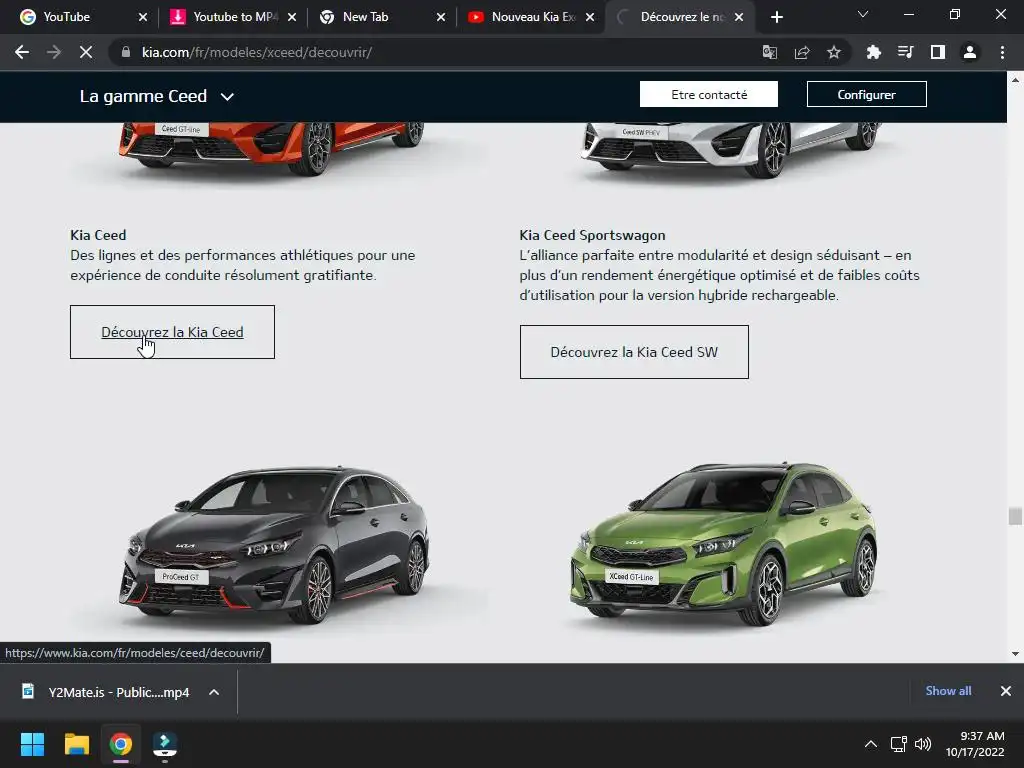Click Découvrez la Kia Ceed link
This screenshot has width=1024, height=768.
click(172, 332)
